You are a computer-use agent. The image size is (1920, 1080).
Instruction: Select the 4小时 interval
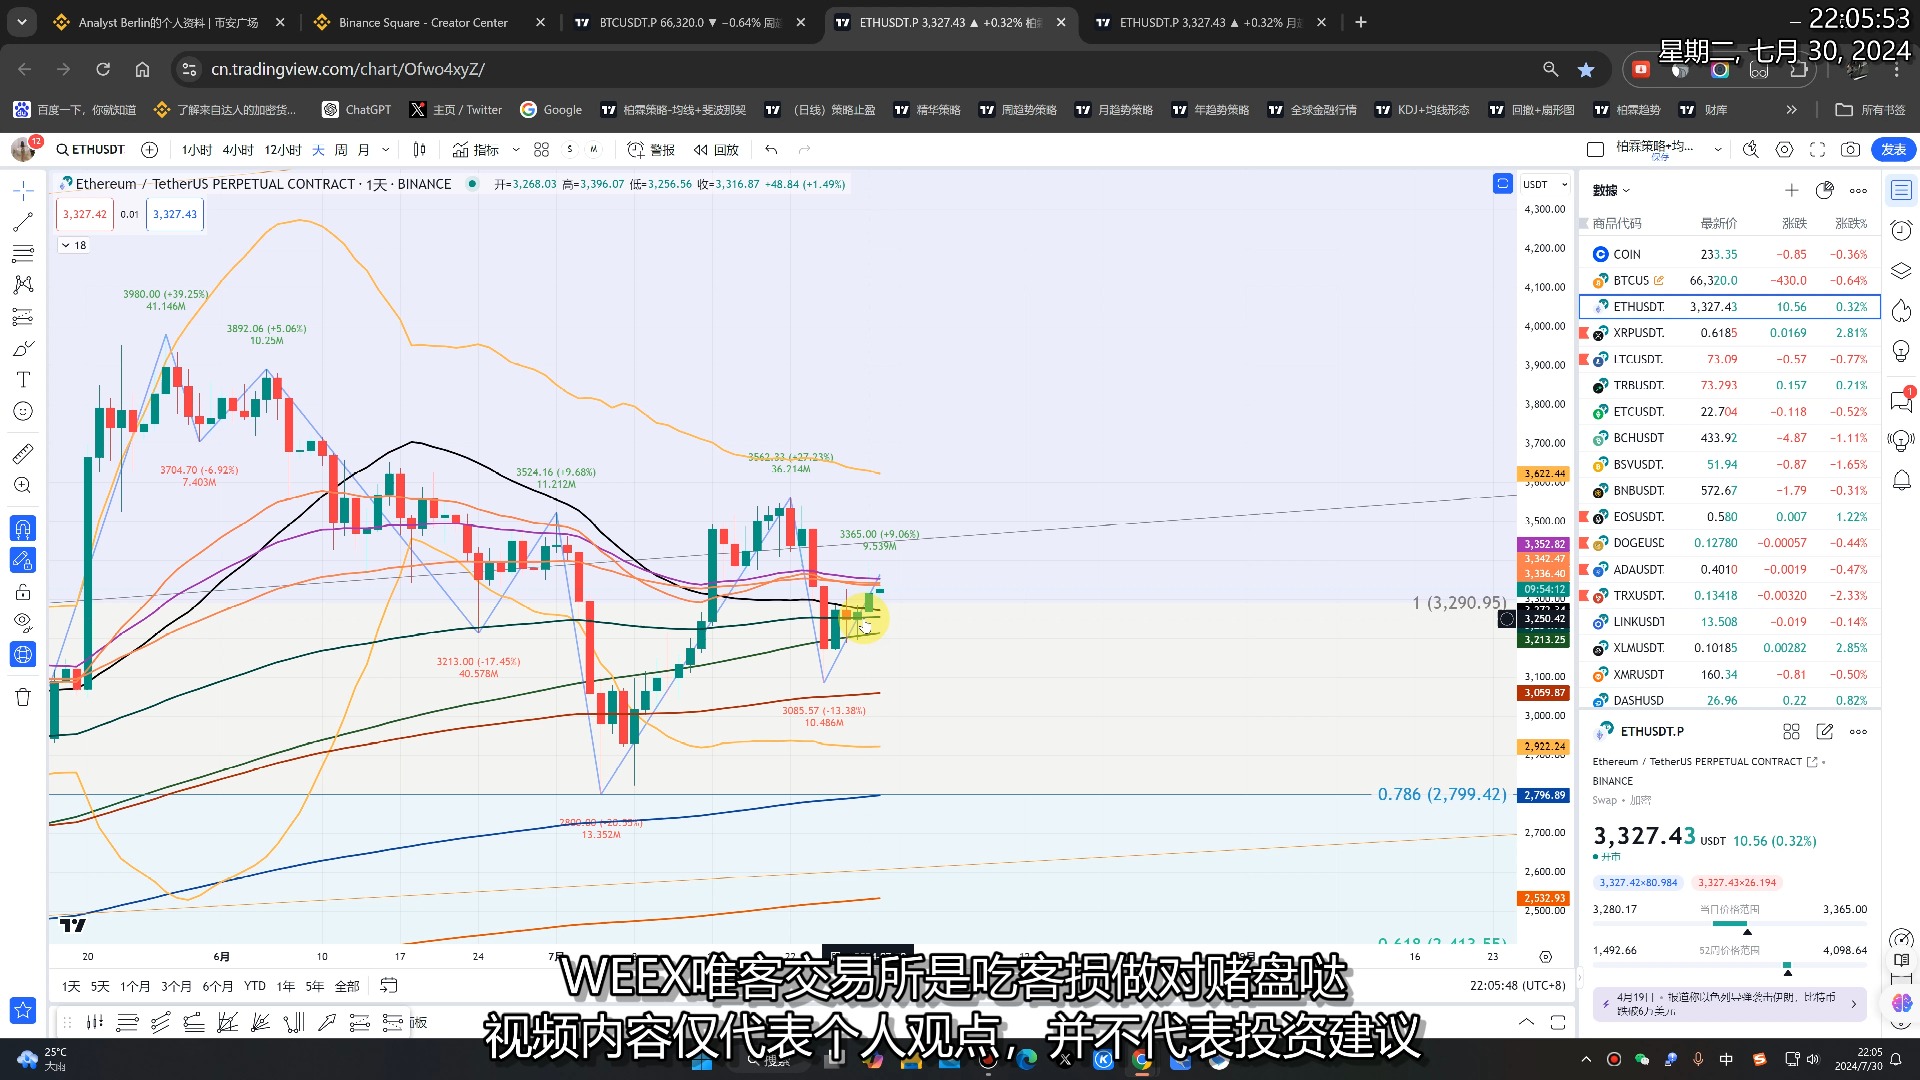coord(237,150)
